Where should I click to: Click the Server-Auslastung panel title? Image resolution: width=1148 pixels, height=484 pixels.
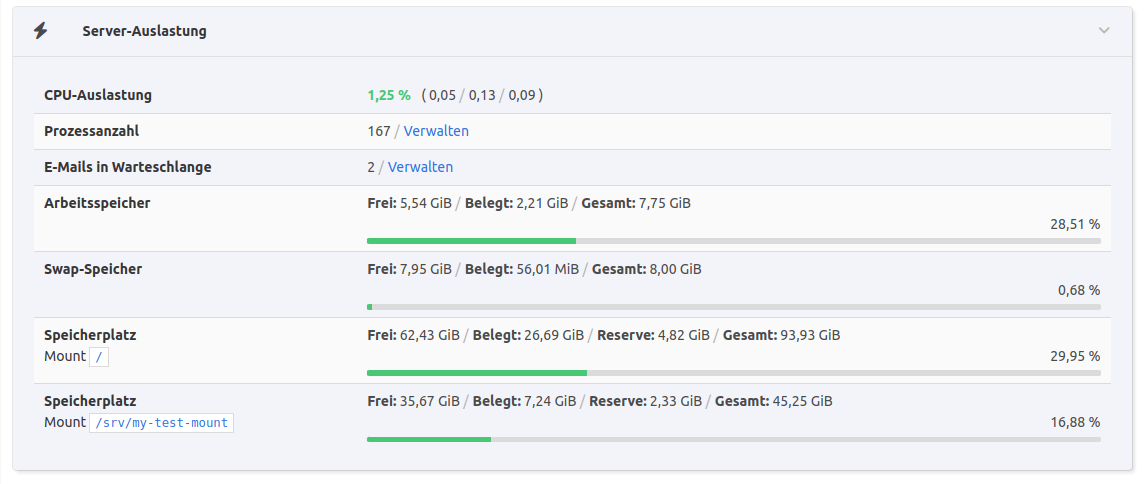coord(144,31)
